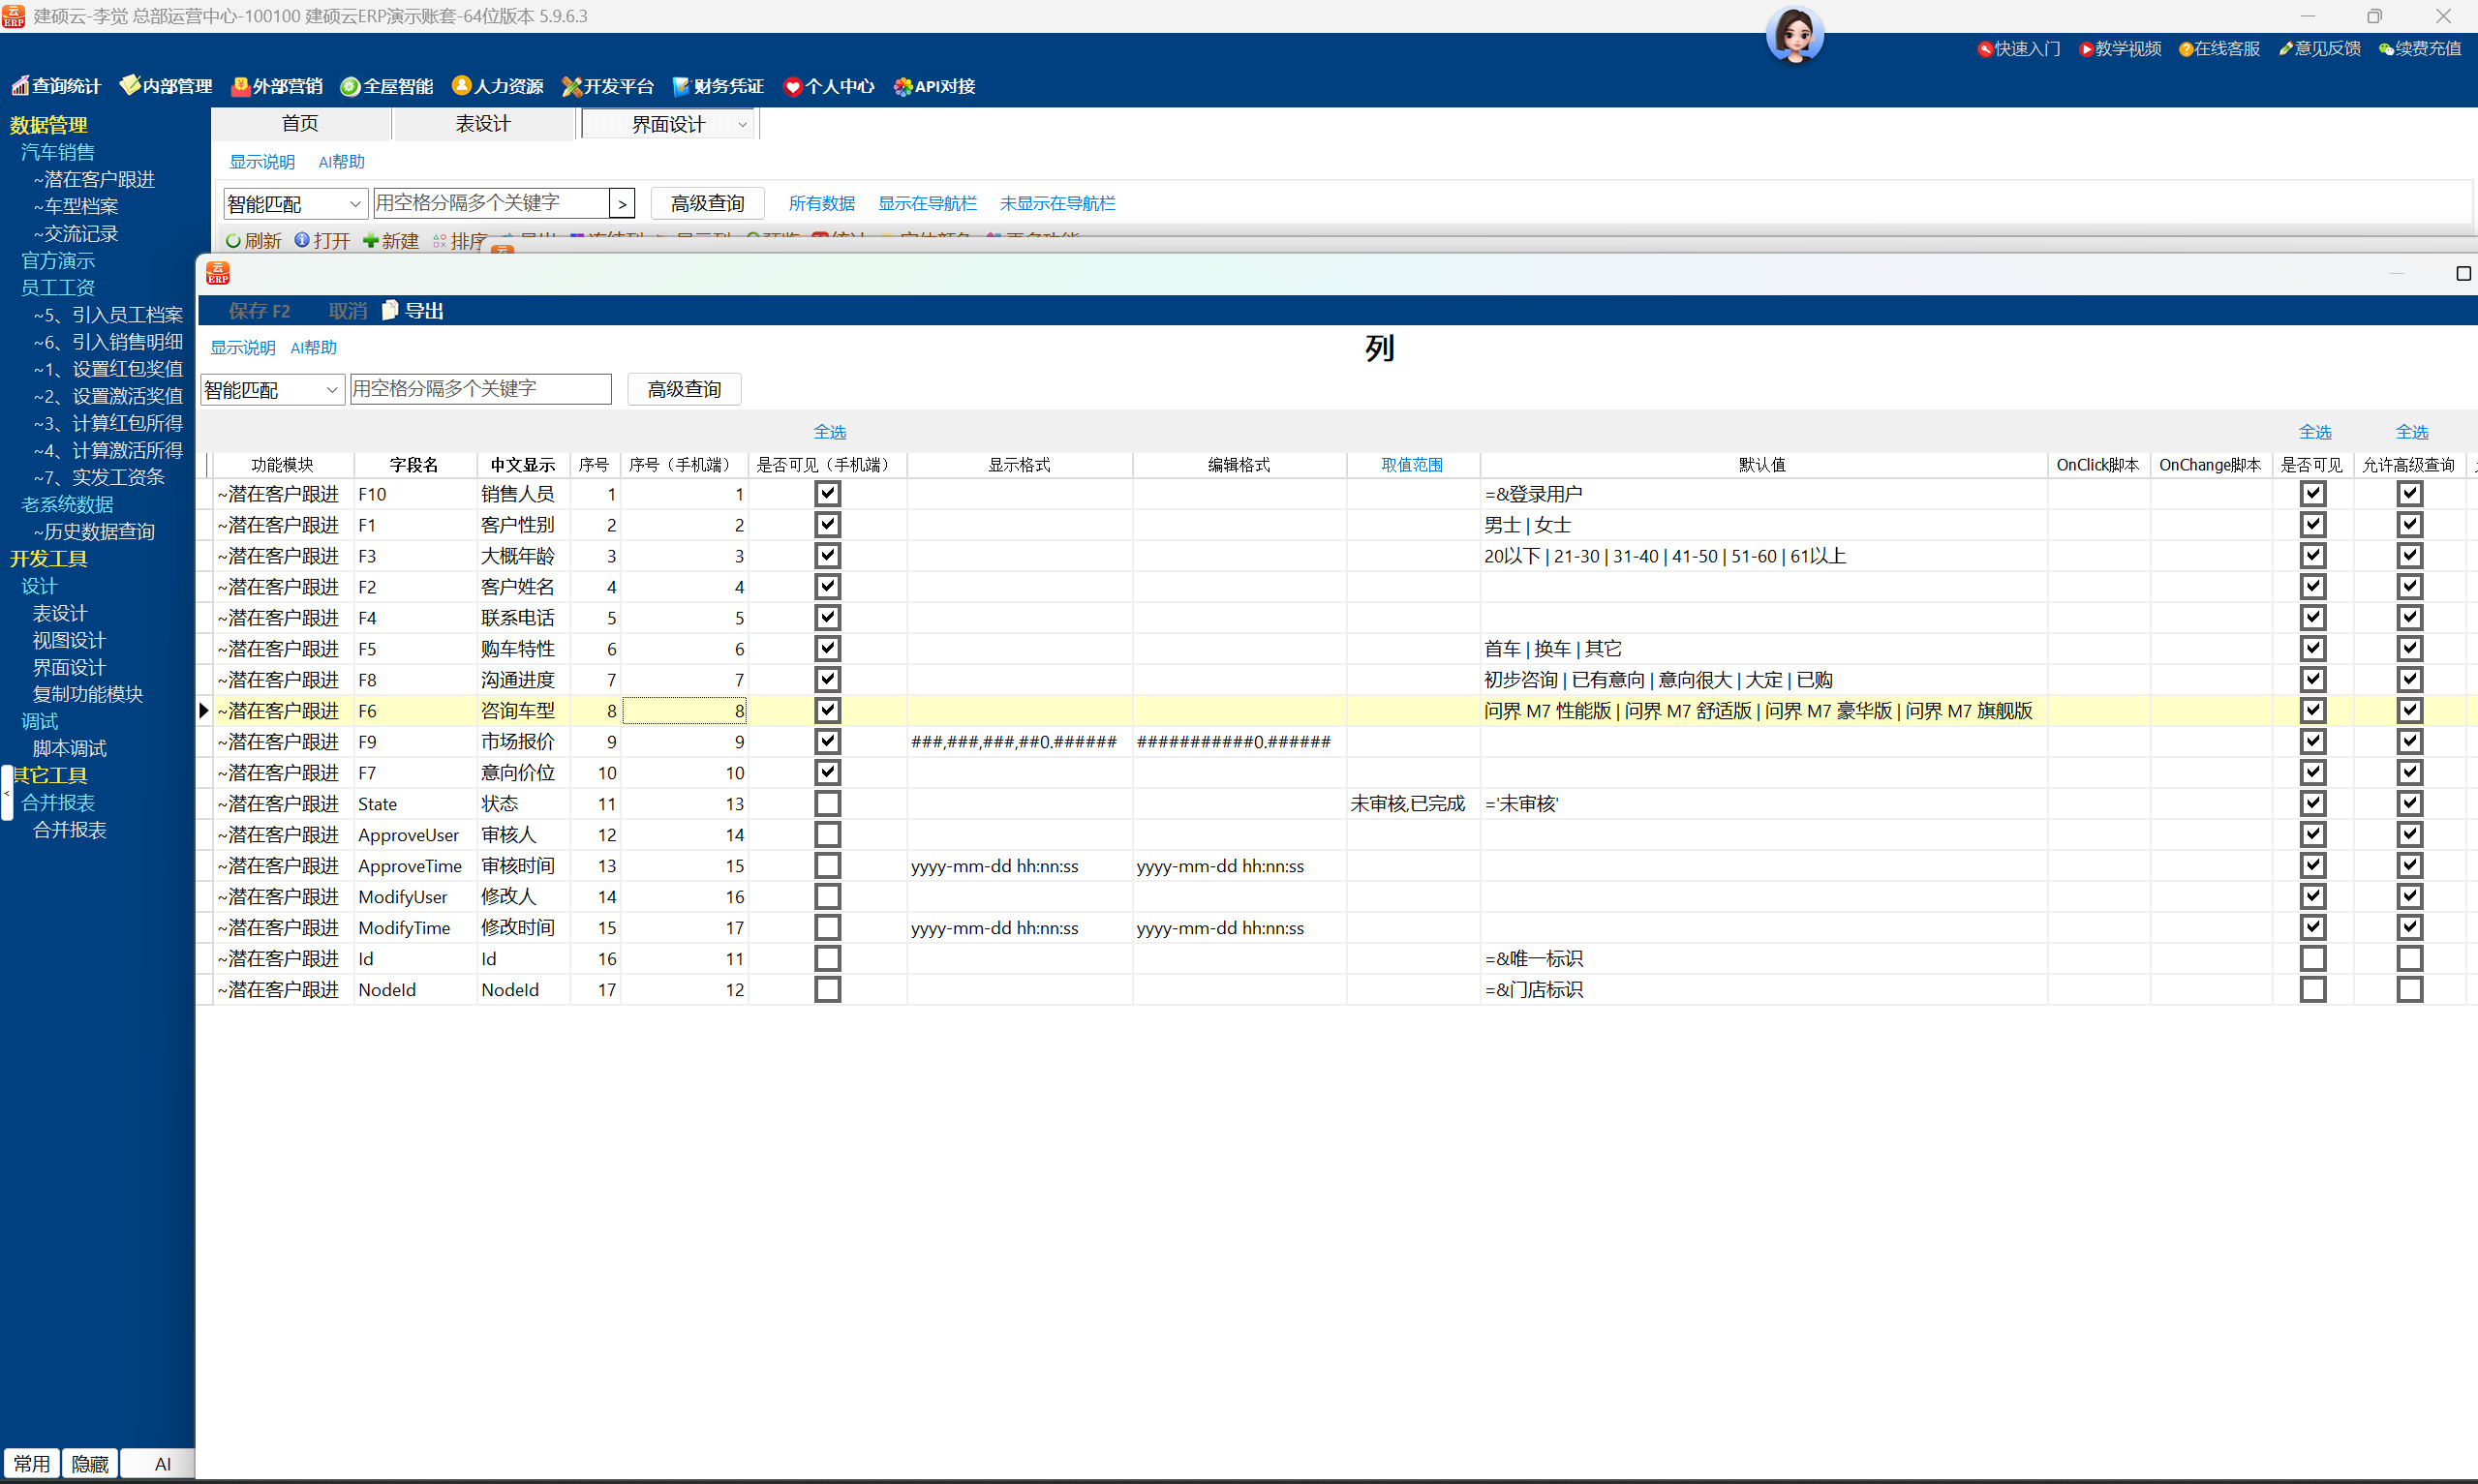Switch to the 表设计 tab

click(483, 124)
